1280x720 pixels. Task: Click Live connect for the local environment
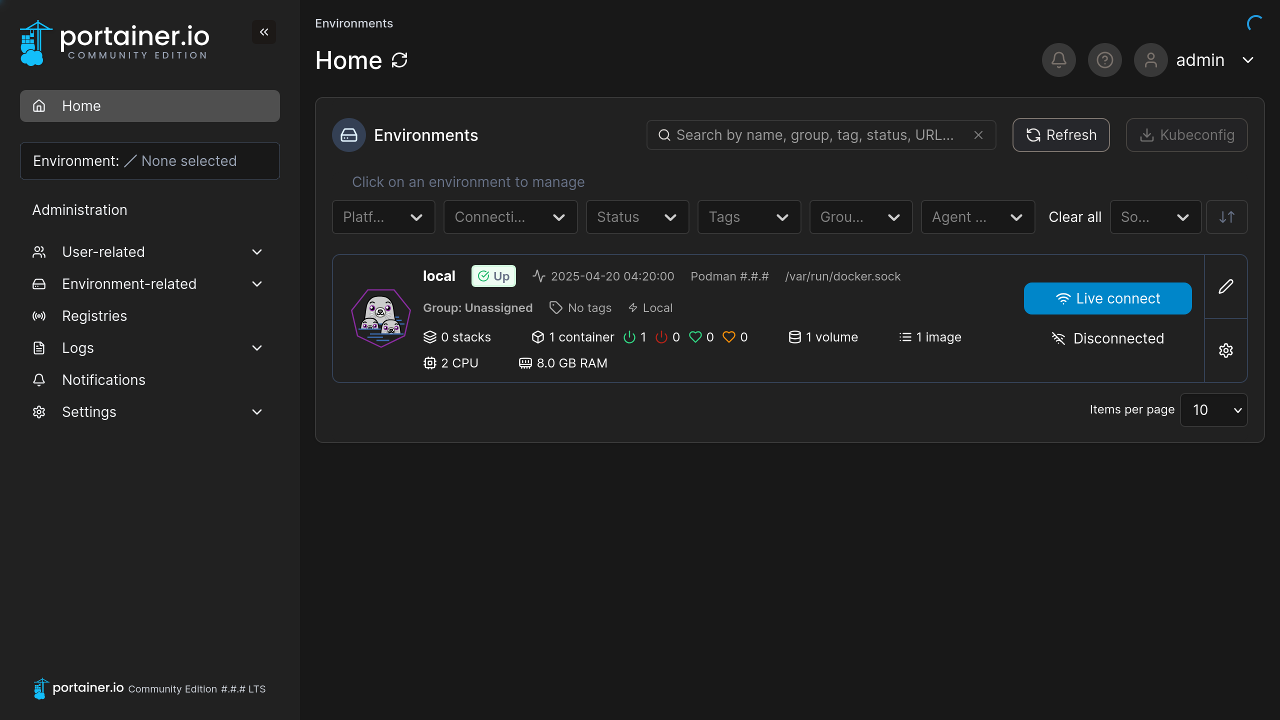tap(1107, 298)
